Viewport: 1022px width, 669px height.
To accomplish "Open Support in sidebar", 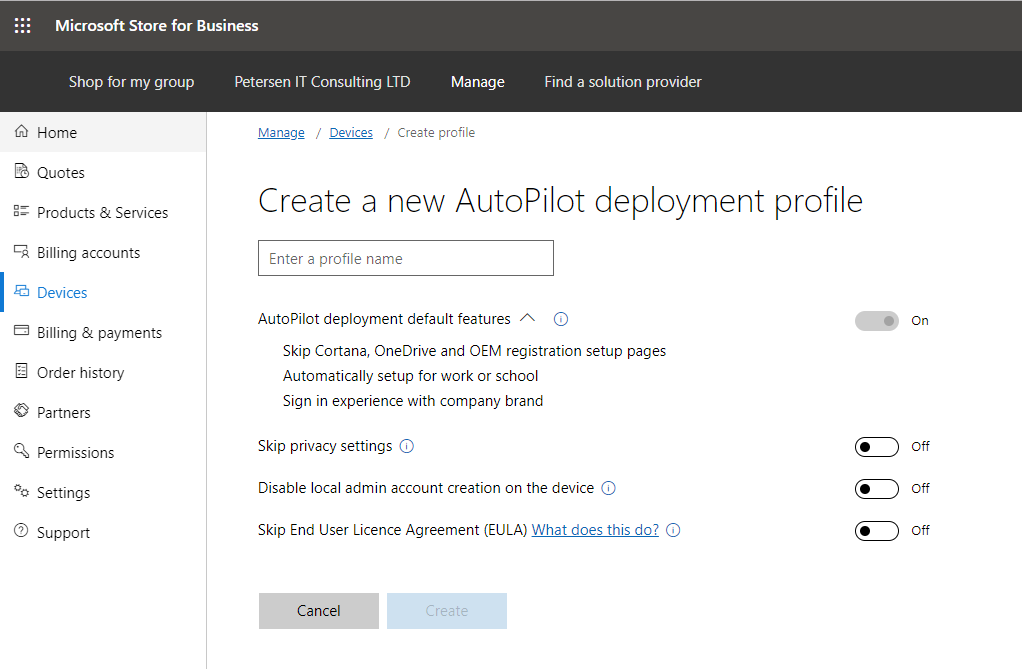I will click(103, 533).
